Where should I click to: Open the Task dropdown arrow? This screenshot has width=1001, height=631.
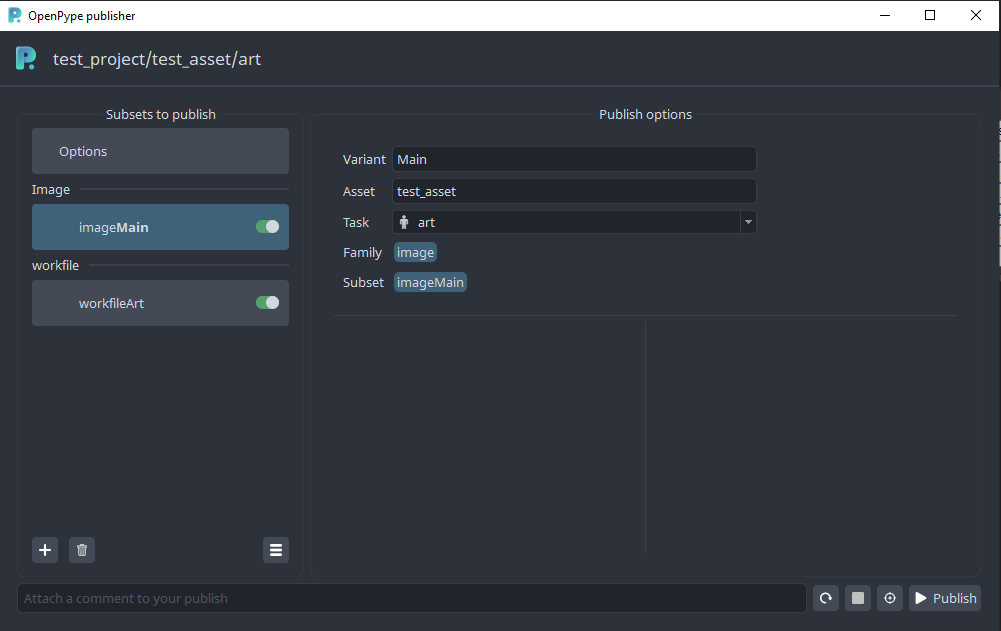coord(748,222)
